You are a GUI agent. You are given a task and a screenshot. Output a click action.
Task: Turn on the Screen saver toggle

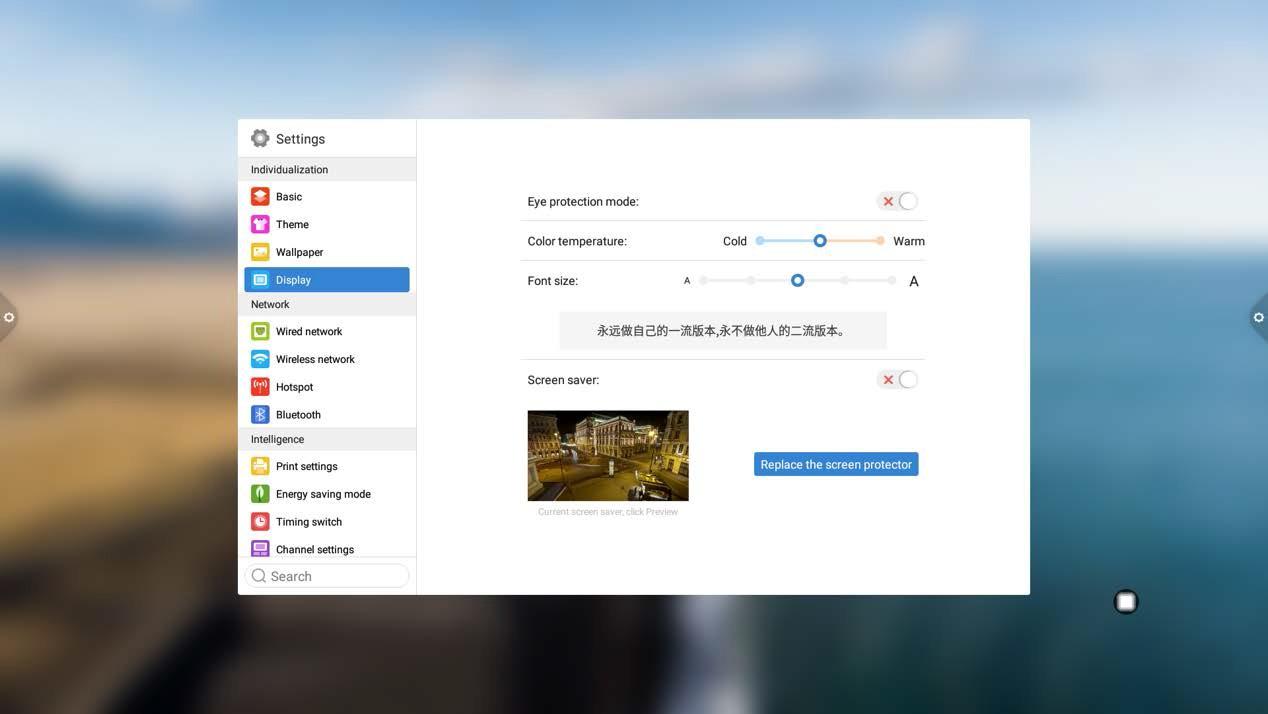(898, 380)
